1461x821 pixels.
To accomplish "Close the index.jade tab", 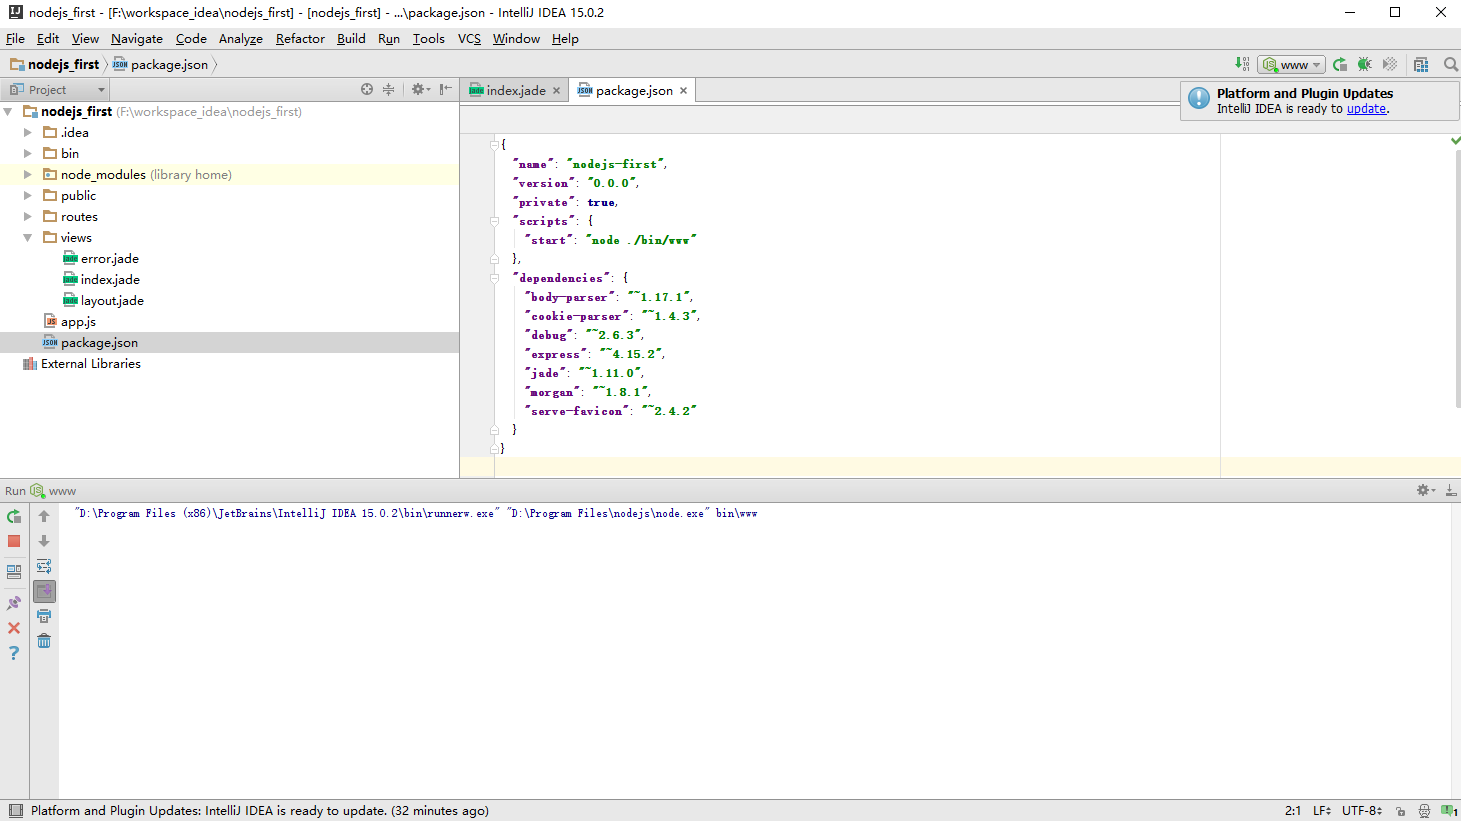I will tap(557, 90).
